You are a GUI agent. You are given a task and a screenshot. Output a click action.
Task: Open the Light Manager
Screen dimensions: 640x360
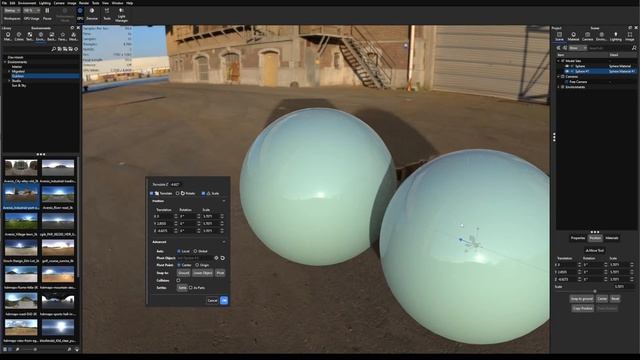point(121,15)
